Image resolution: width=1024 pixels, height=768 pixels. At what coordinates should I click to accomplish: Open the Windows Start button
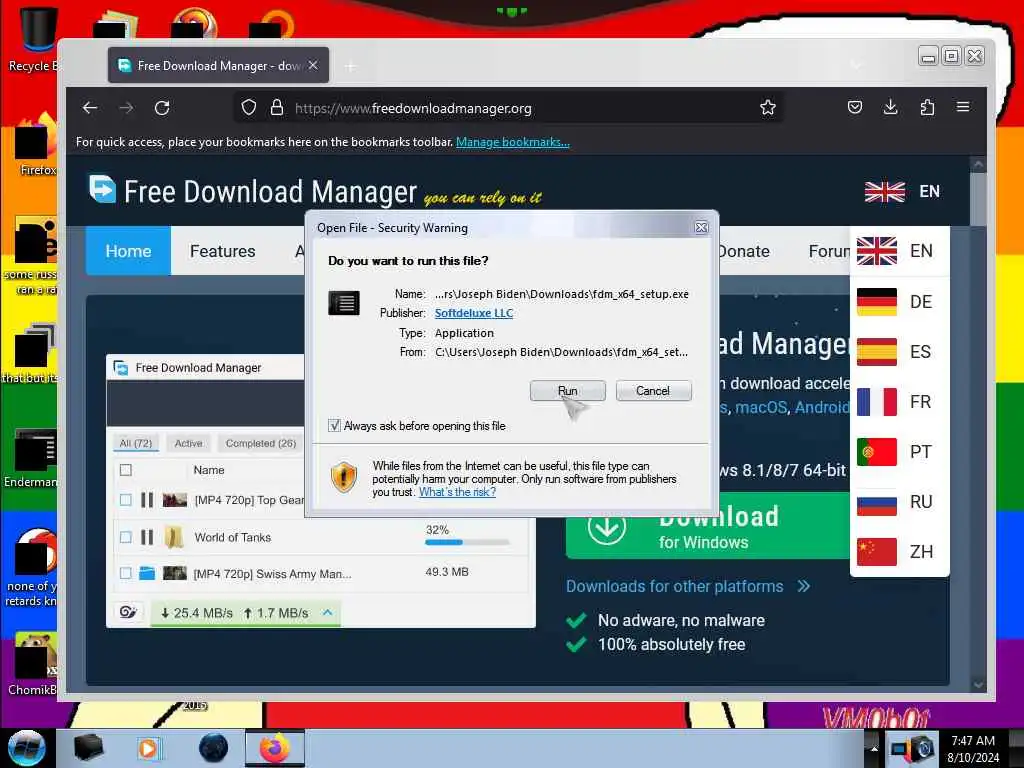pos(27,748)
